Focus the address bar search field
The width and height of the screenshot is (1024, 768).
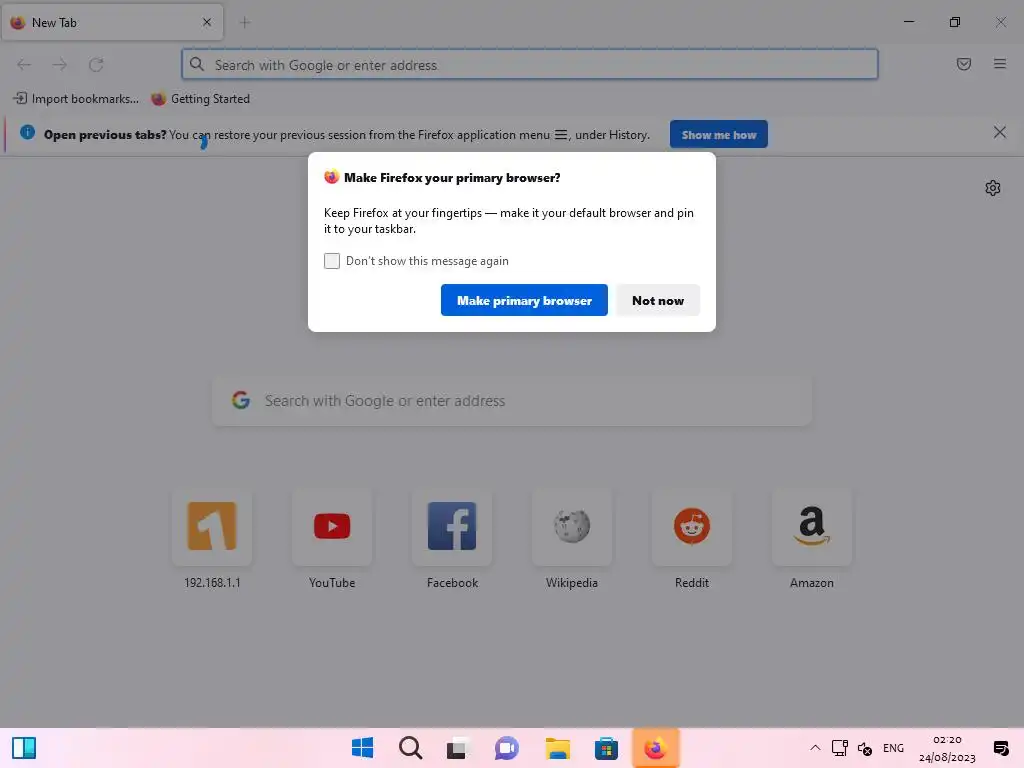tap(530, 65)
